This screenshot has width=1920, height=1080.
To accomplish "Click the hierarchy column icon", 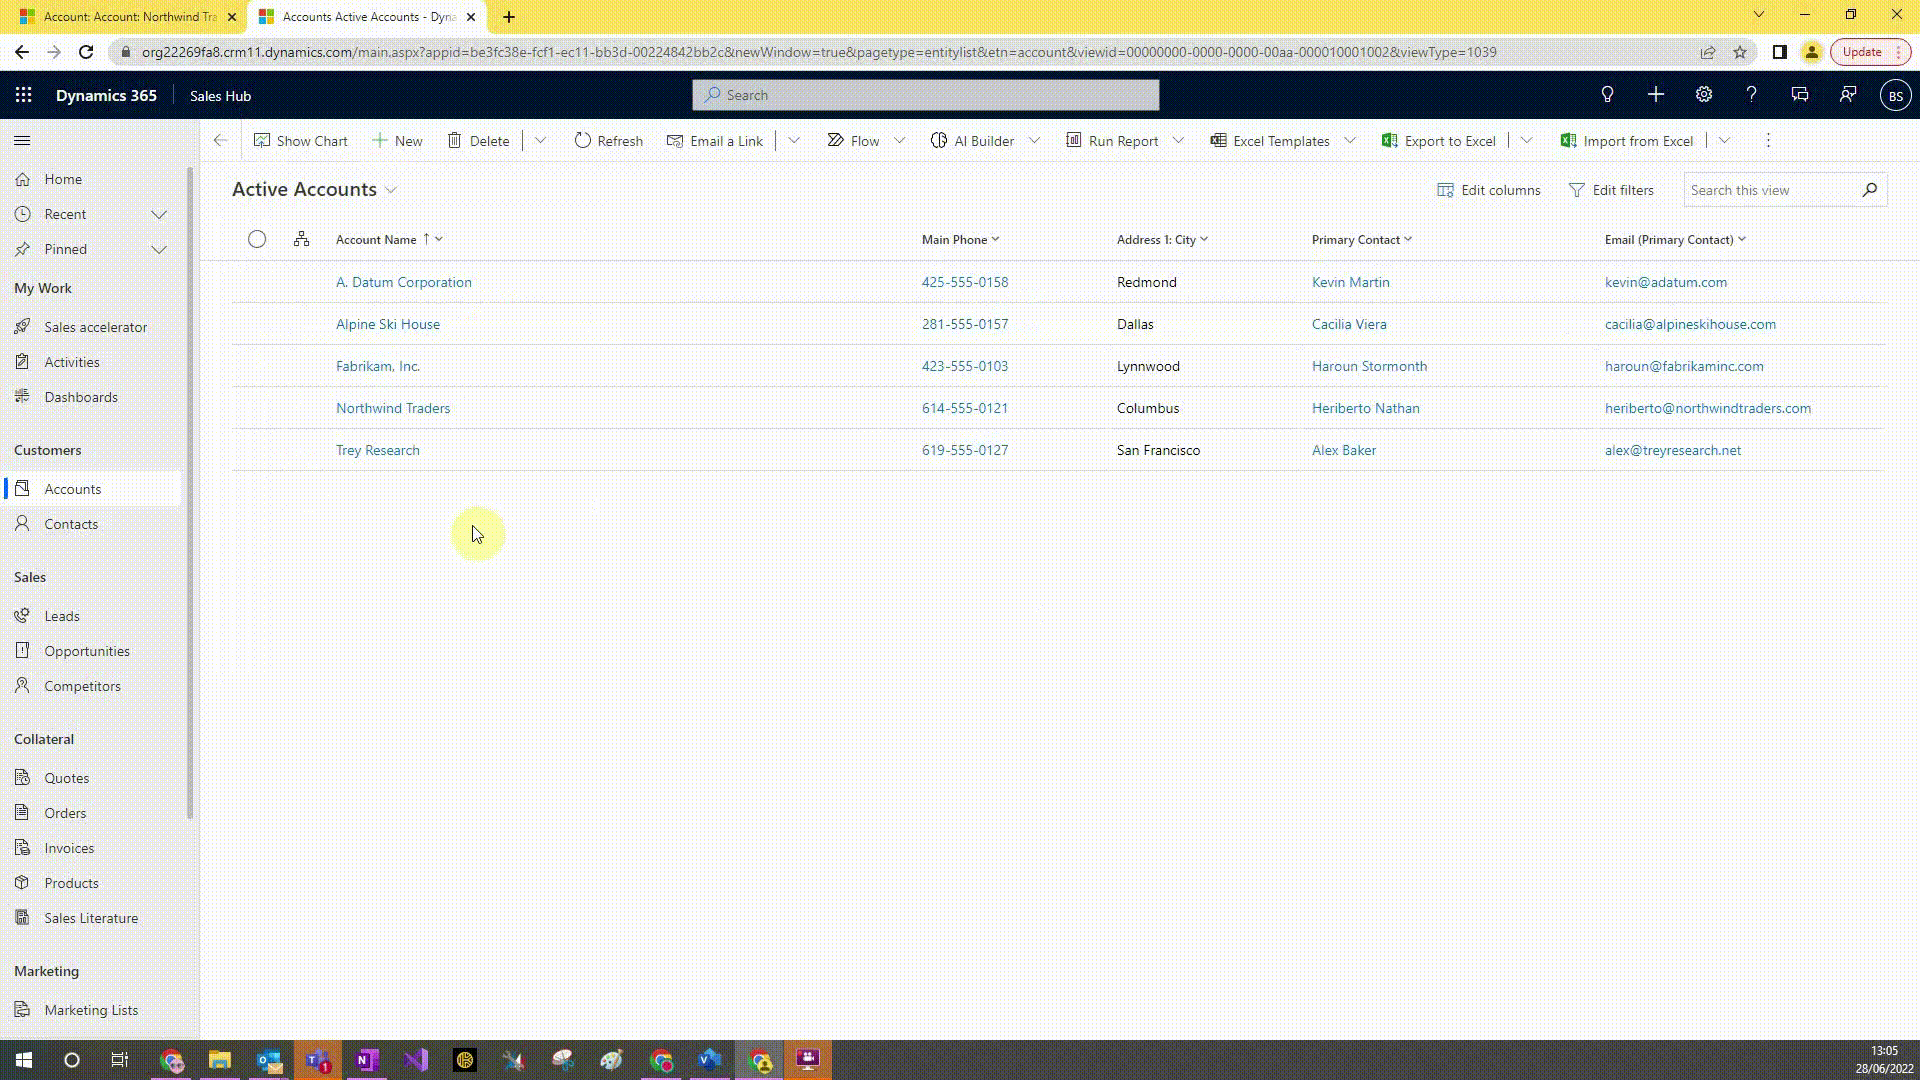I will 301,239.
